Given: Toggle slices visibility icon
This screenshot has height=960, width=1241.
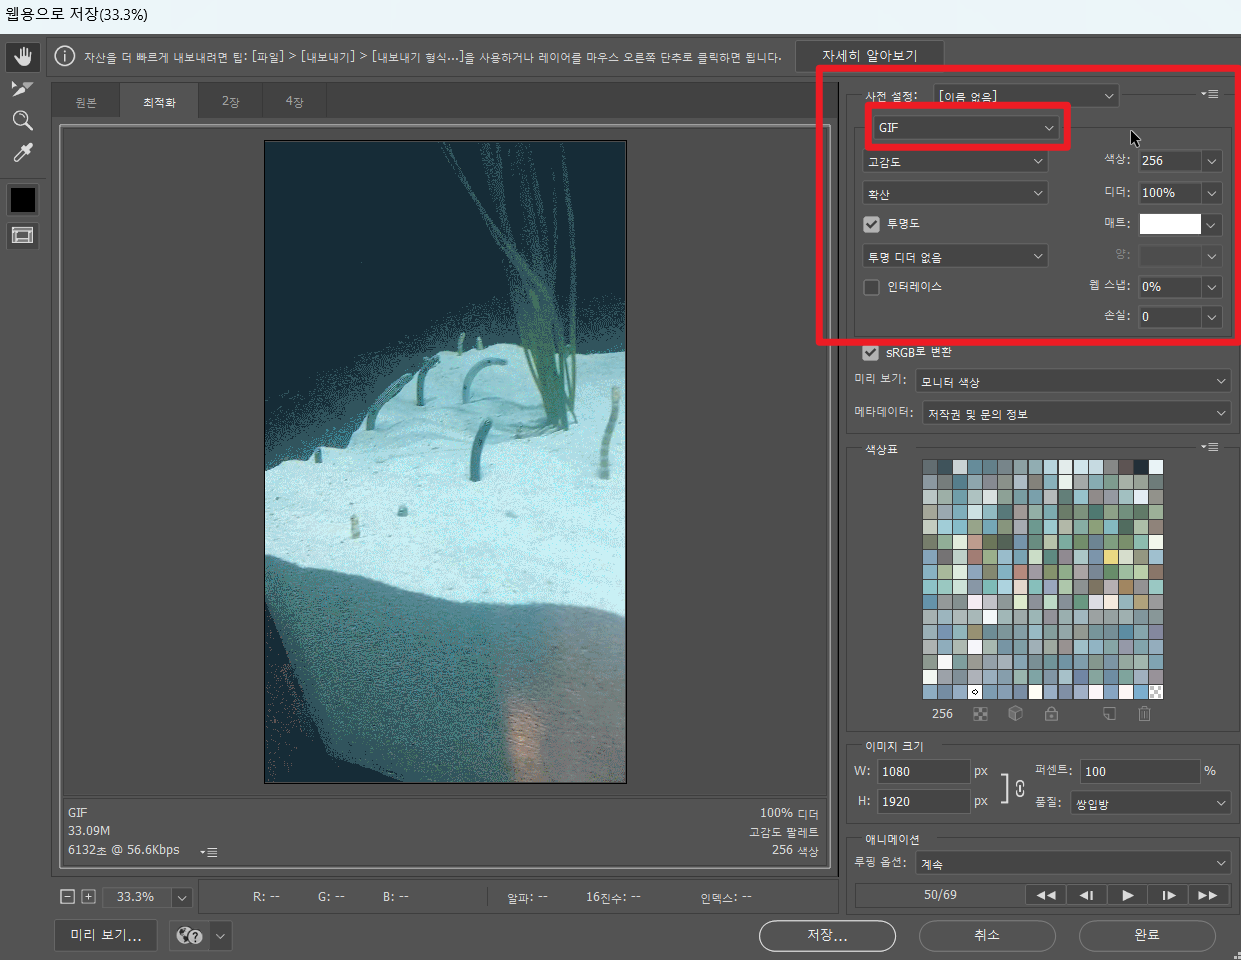Looking at the screenshot, I should (22, 236).
